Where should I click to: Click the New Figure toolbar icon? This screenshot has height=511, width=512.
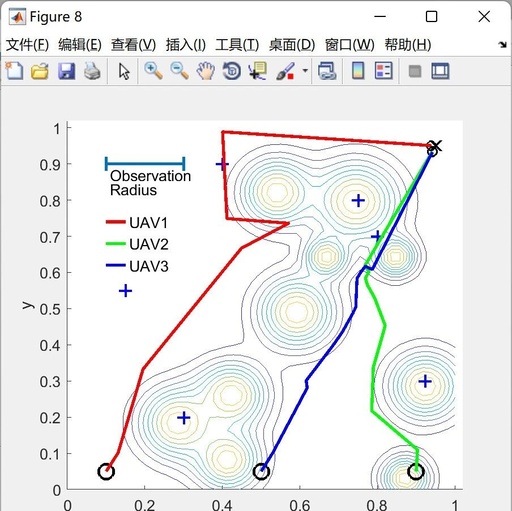pyautogui.click(x=14, y=70)
